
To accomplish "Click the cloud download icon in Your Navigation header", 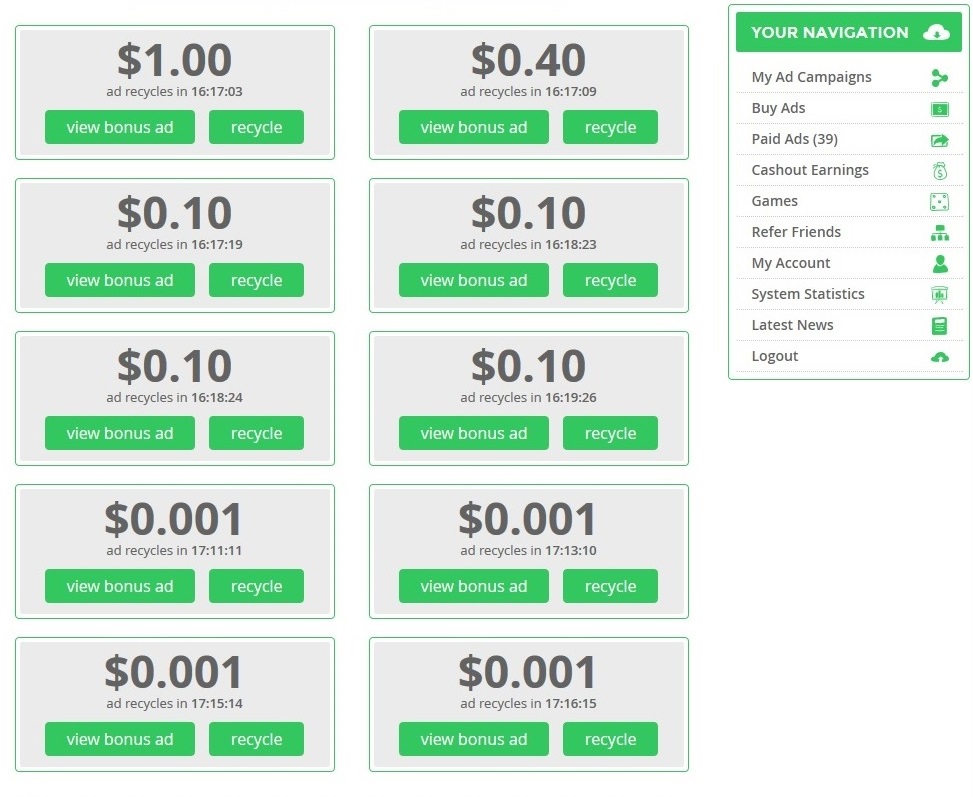I will click(x=935, y=32).
